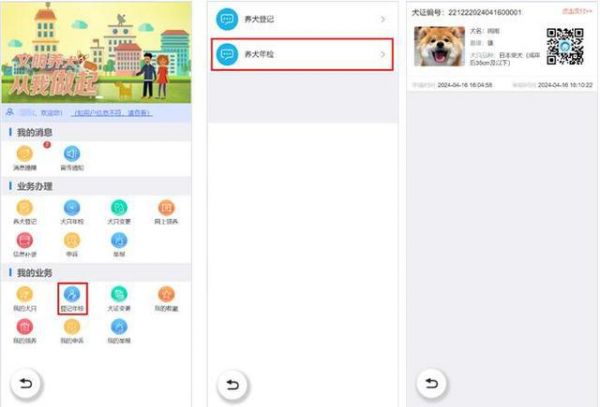Expand the chevron on the 养犬年检 row

coord(383,54)
